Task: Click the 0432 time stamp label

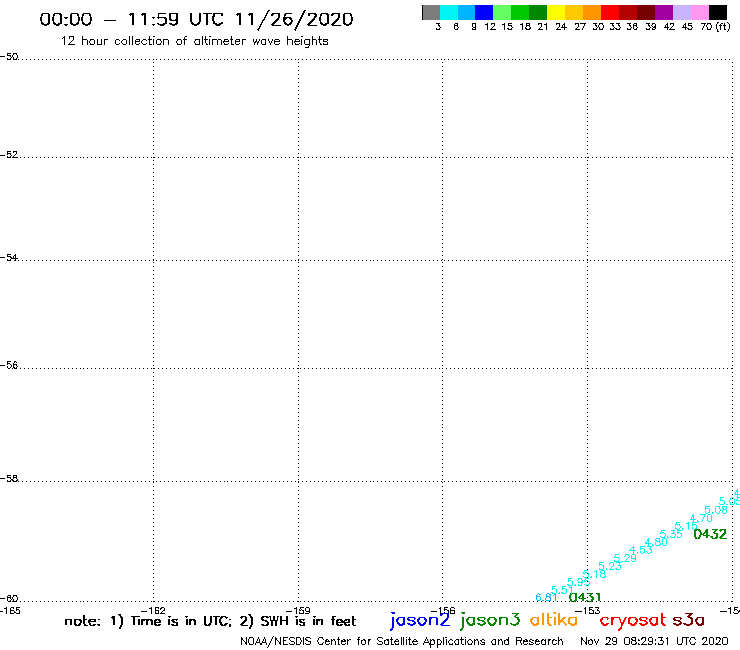Action: 710,534
